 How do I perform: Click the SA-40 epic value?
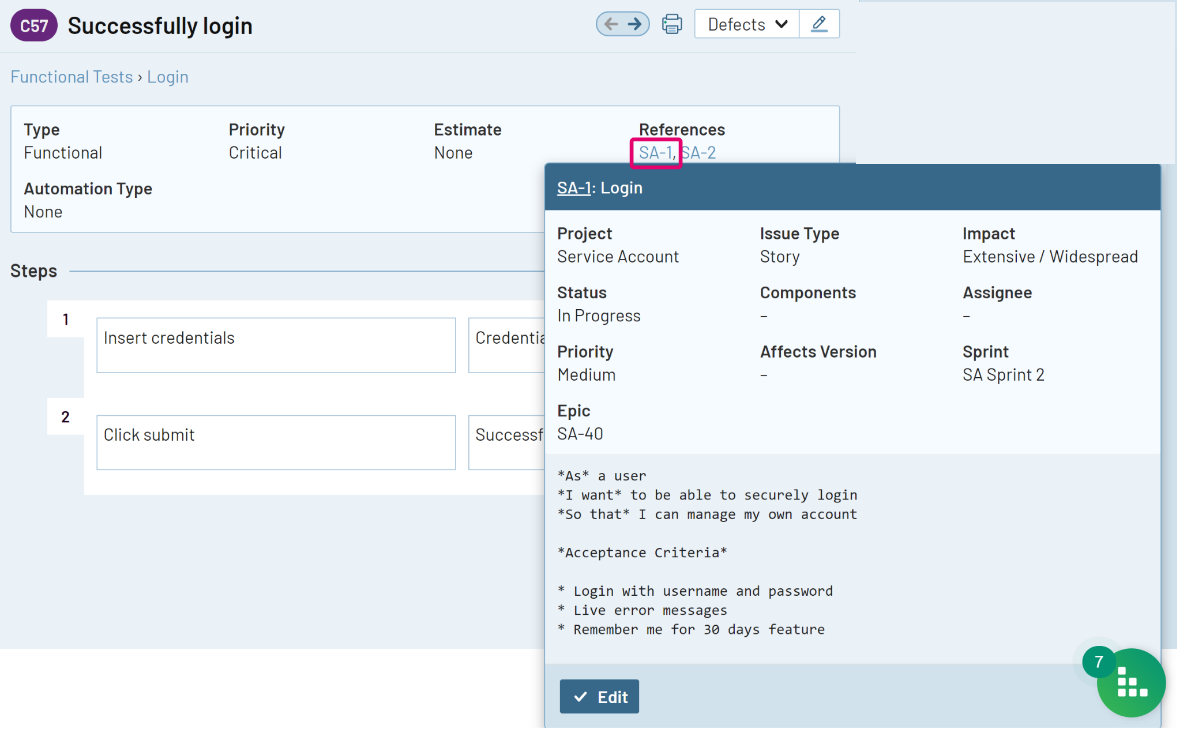pyautogui.click(x=580, y=434)
